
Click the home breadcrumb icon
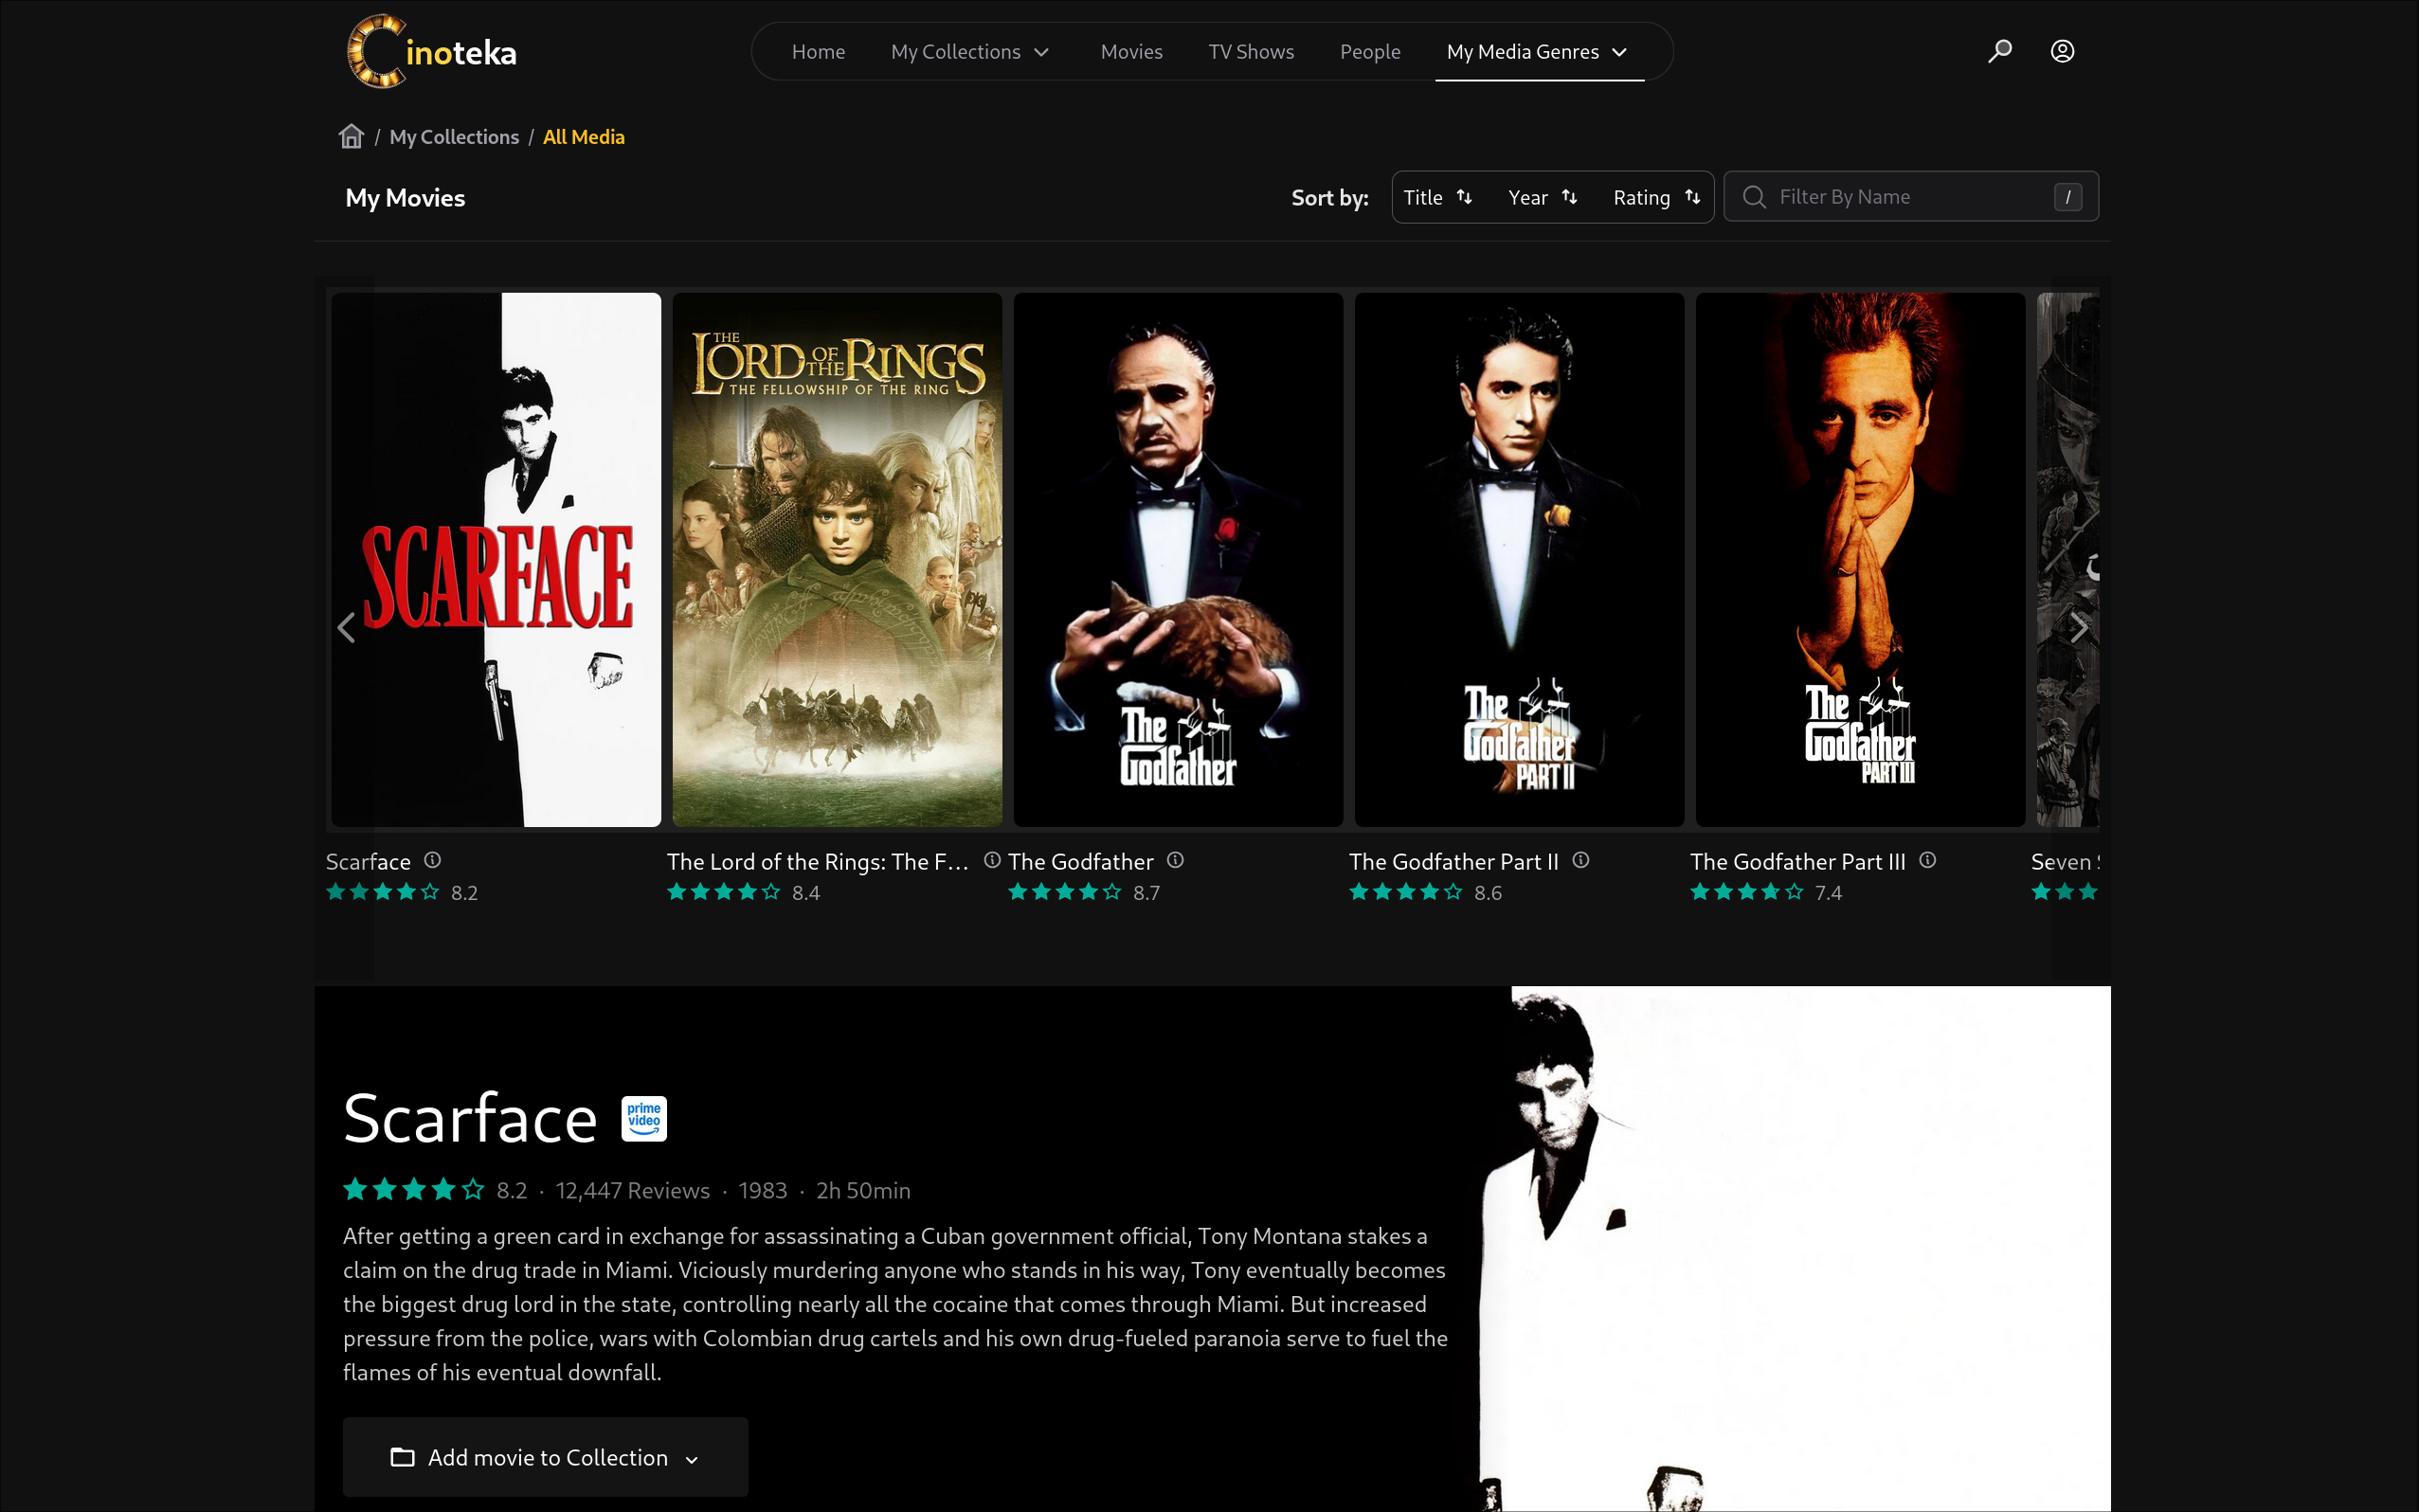tap(351, 136)
